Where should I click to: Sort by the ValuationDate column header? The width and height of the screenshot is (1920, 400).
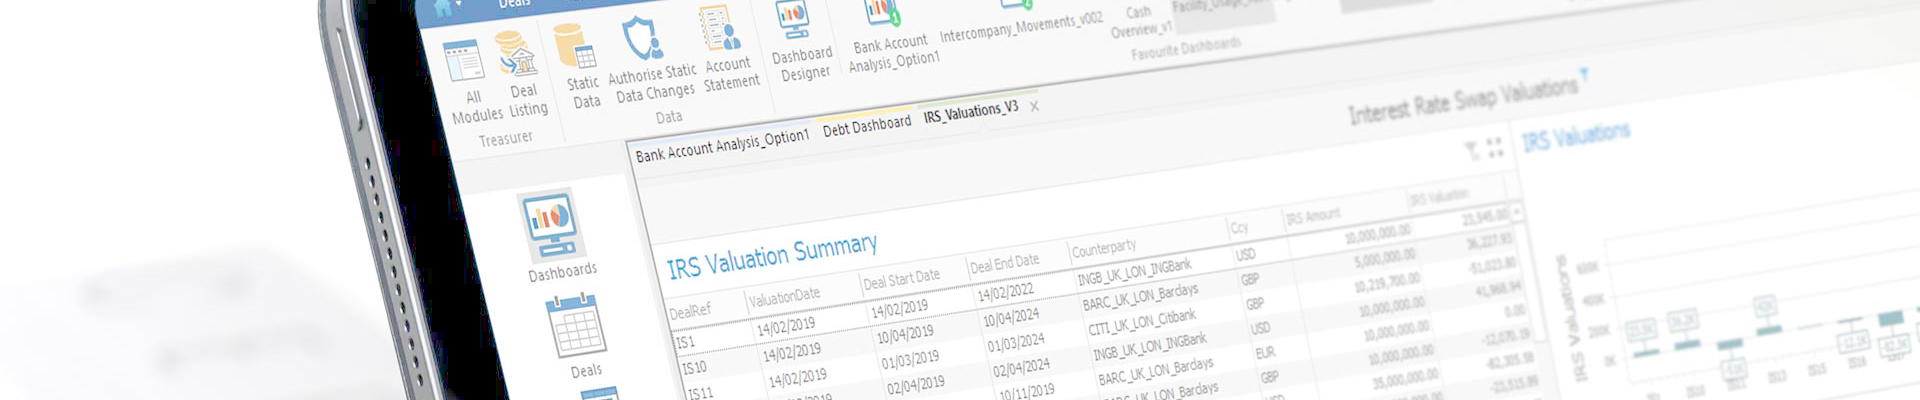[783, 296]
